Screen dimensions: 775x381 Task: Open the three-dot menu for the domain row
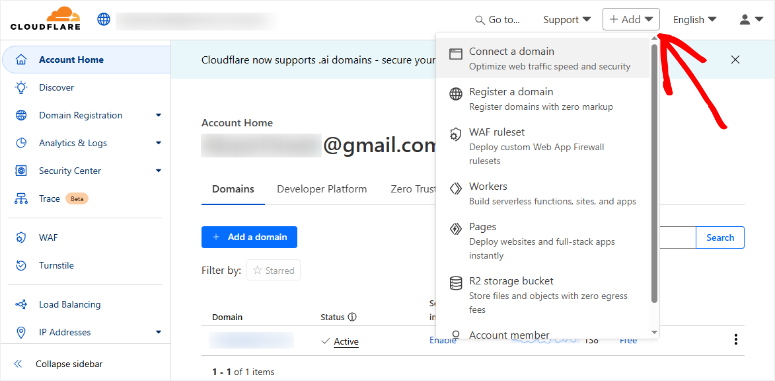(x=736, y=339)
